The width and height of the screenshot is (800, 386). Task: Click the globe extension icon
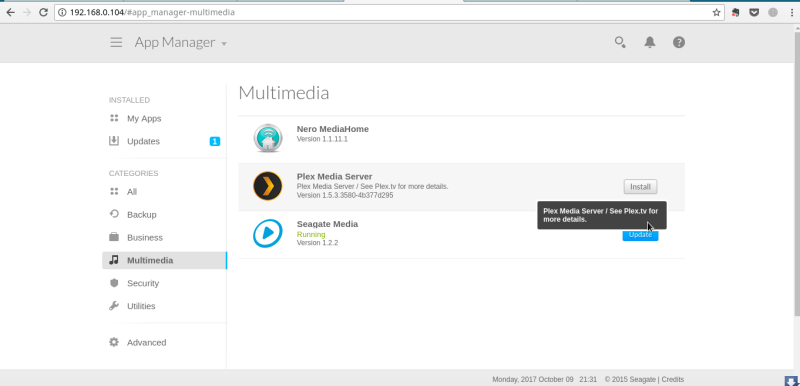772,12
